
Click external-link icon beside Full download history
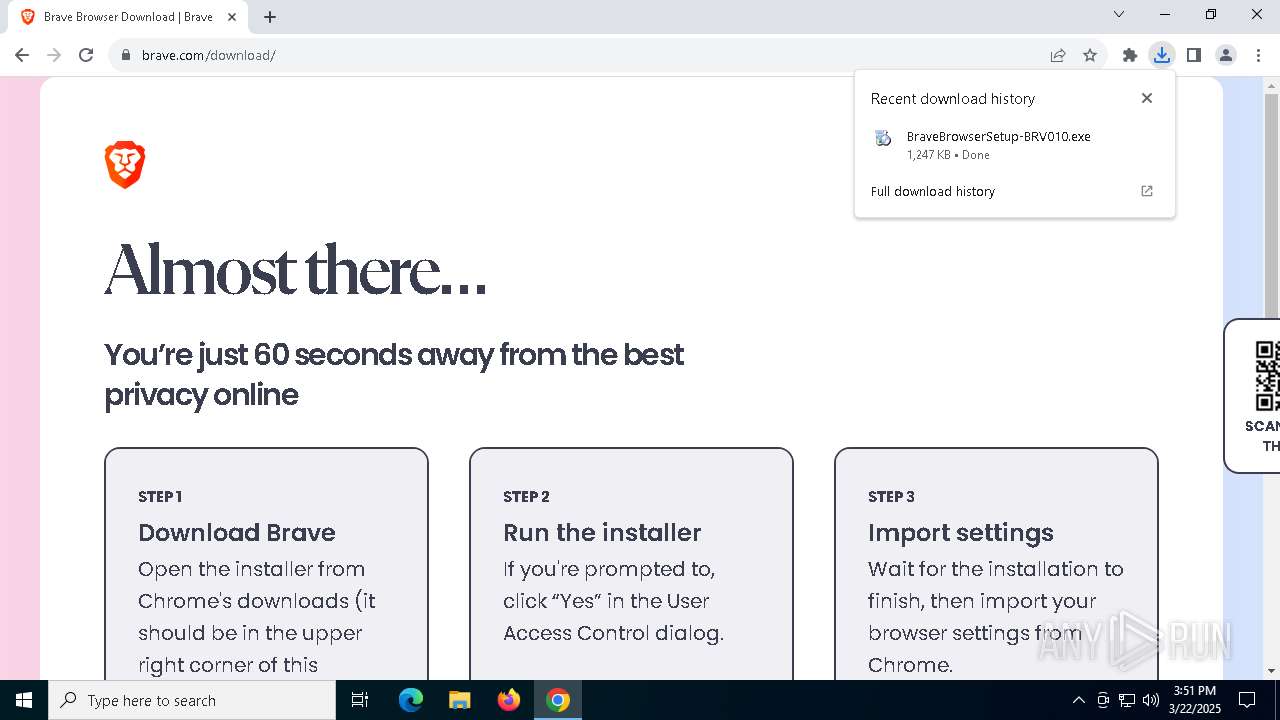pyautogui.click(x=1147, y=191)
